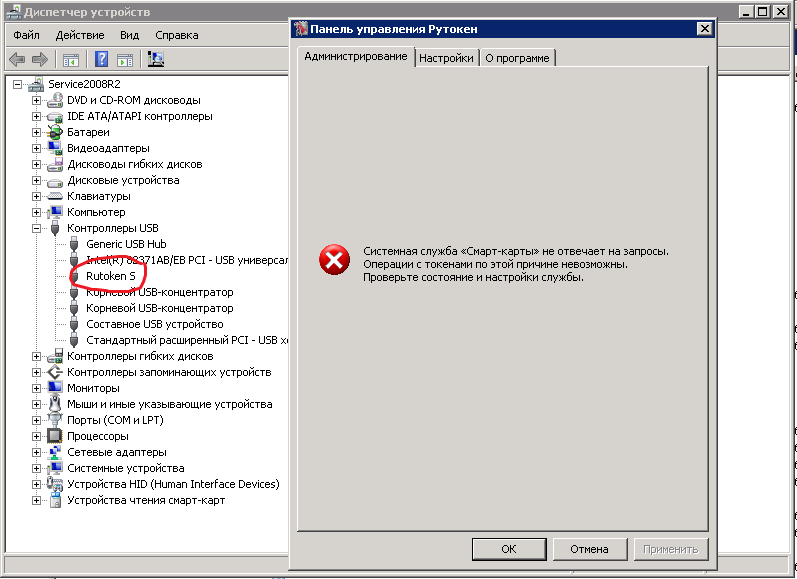Image resolution: width=797 pixels, height=579 pixels.
Task: Expand the Сетевые адаптеры node
Action: coord(37,452)
